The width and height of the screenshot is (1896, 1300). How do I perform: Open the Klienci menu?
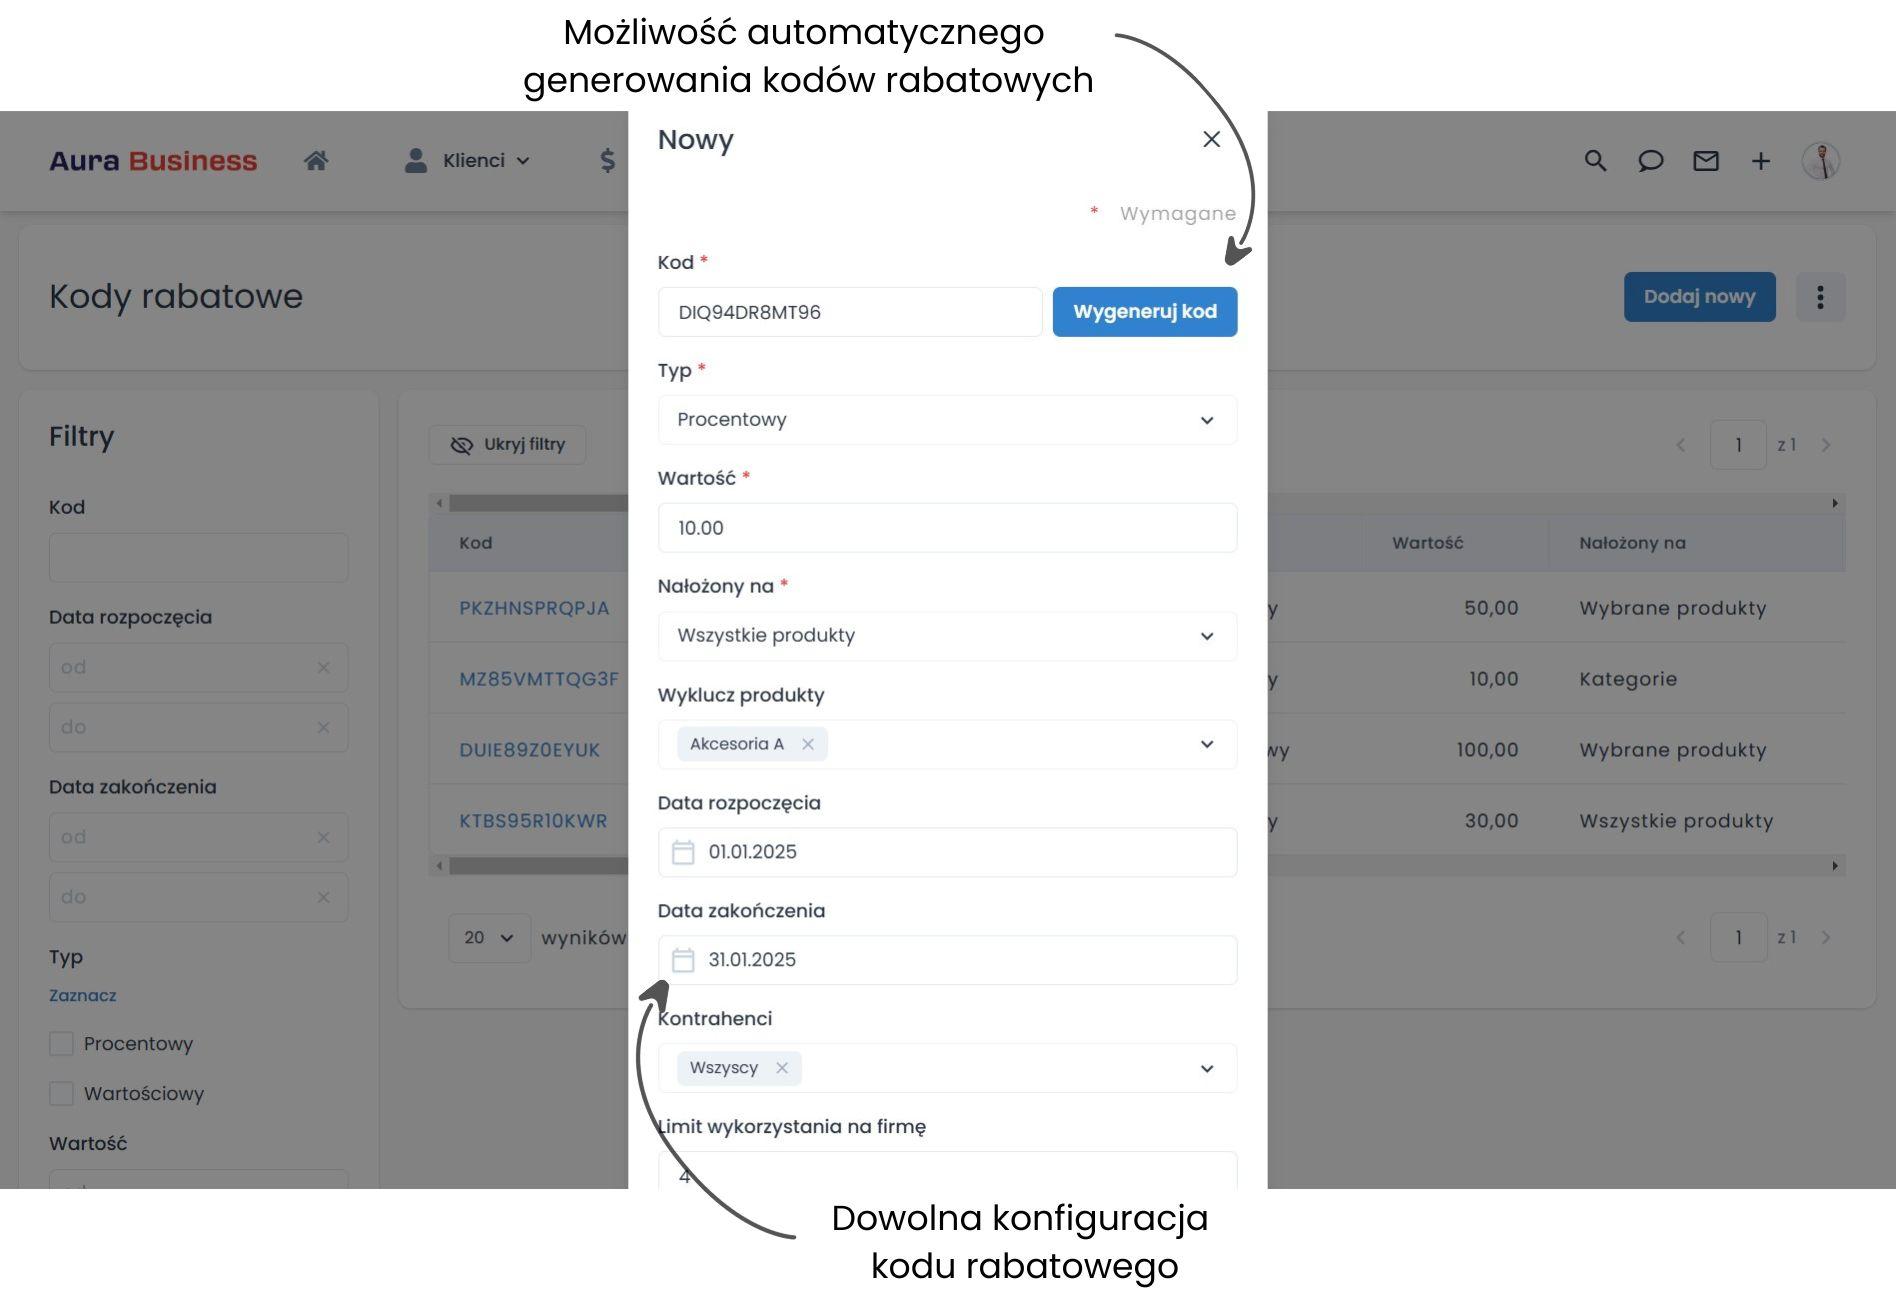point(466,161)
